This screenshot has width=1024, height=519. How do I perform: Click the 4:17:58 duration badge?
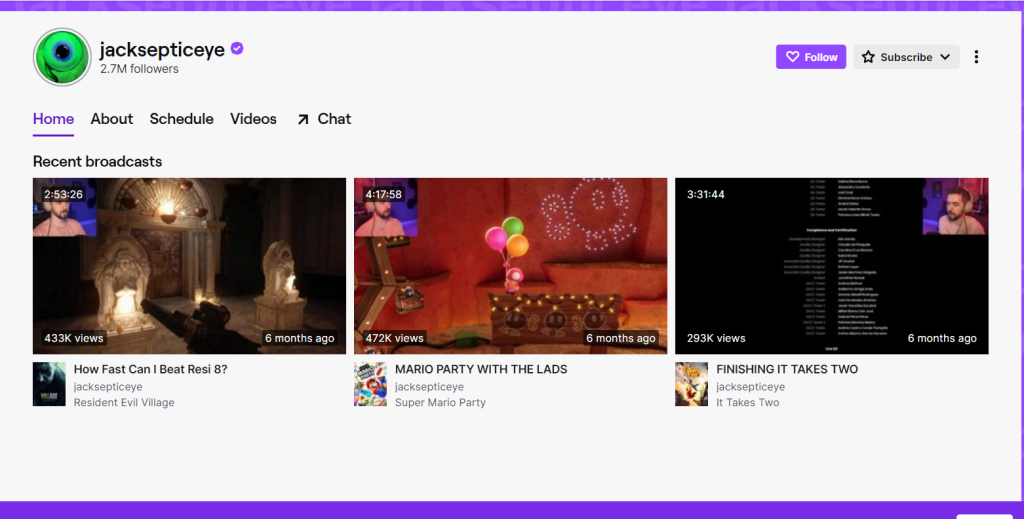tap(384, 194)
